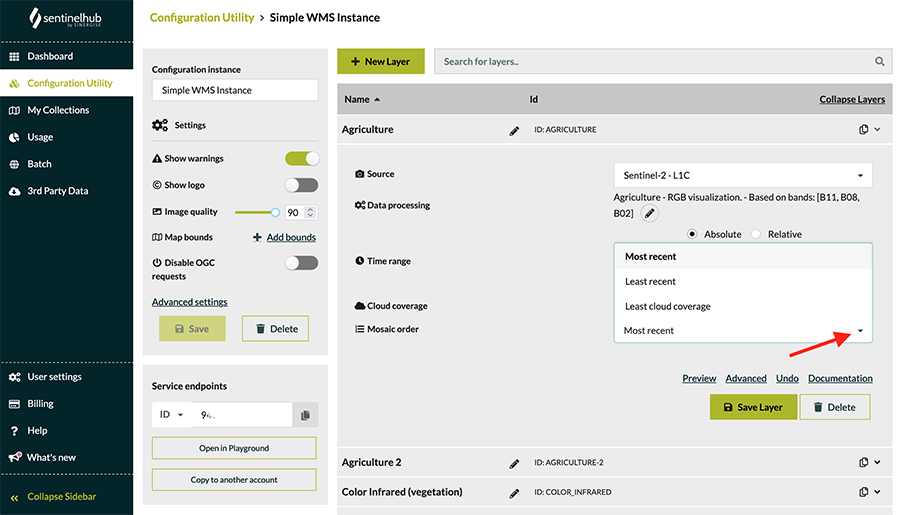
Task: Select the Relative time range radio
Action: (756, 234)
